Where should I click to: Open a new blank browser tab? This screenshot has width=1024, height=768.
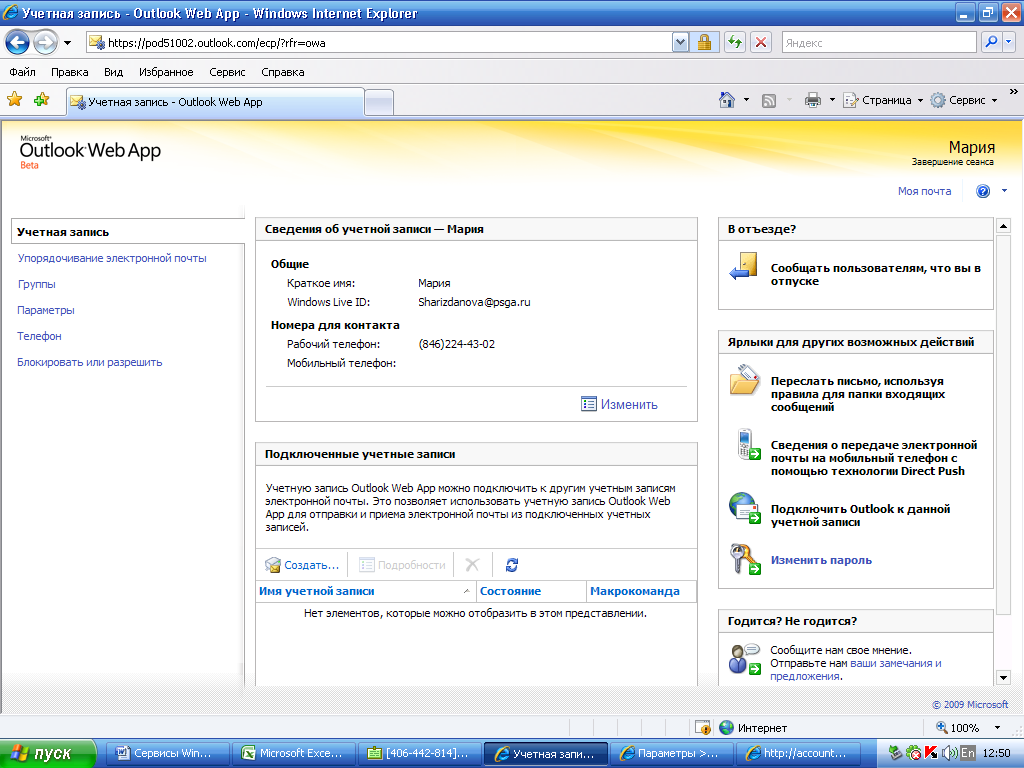379,103
